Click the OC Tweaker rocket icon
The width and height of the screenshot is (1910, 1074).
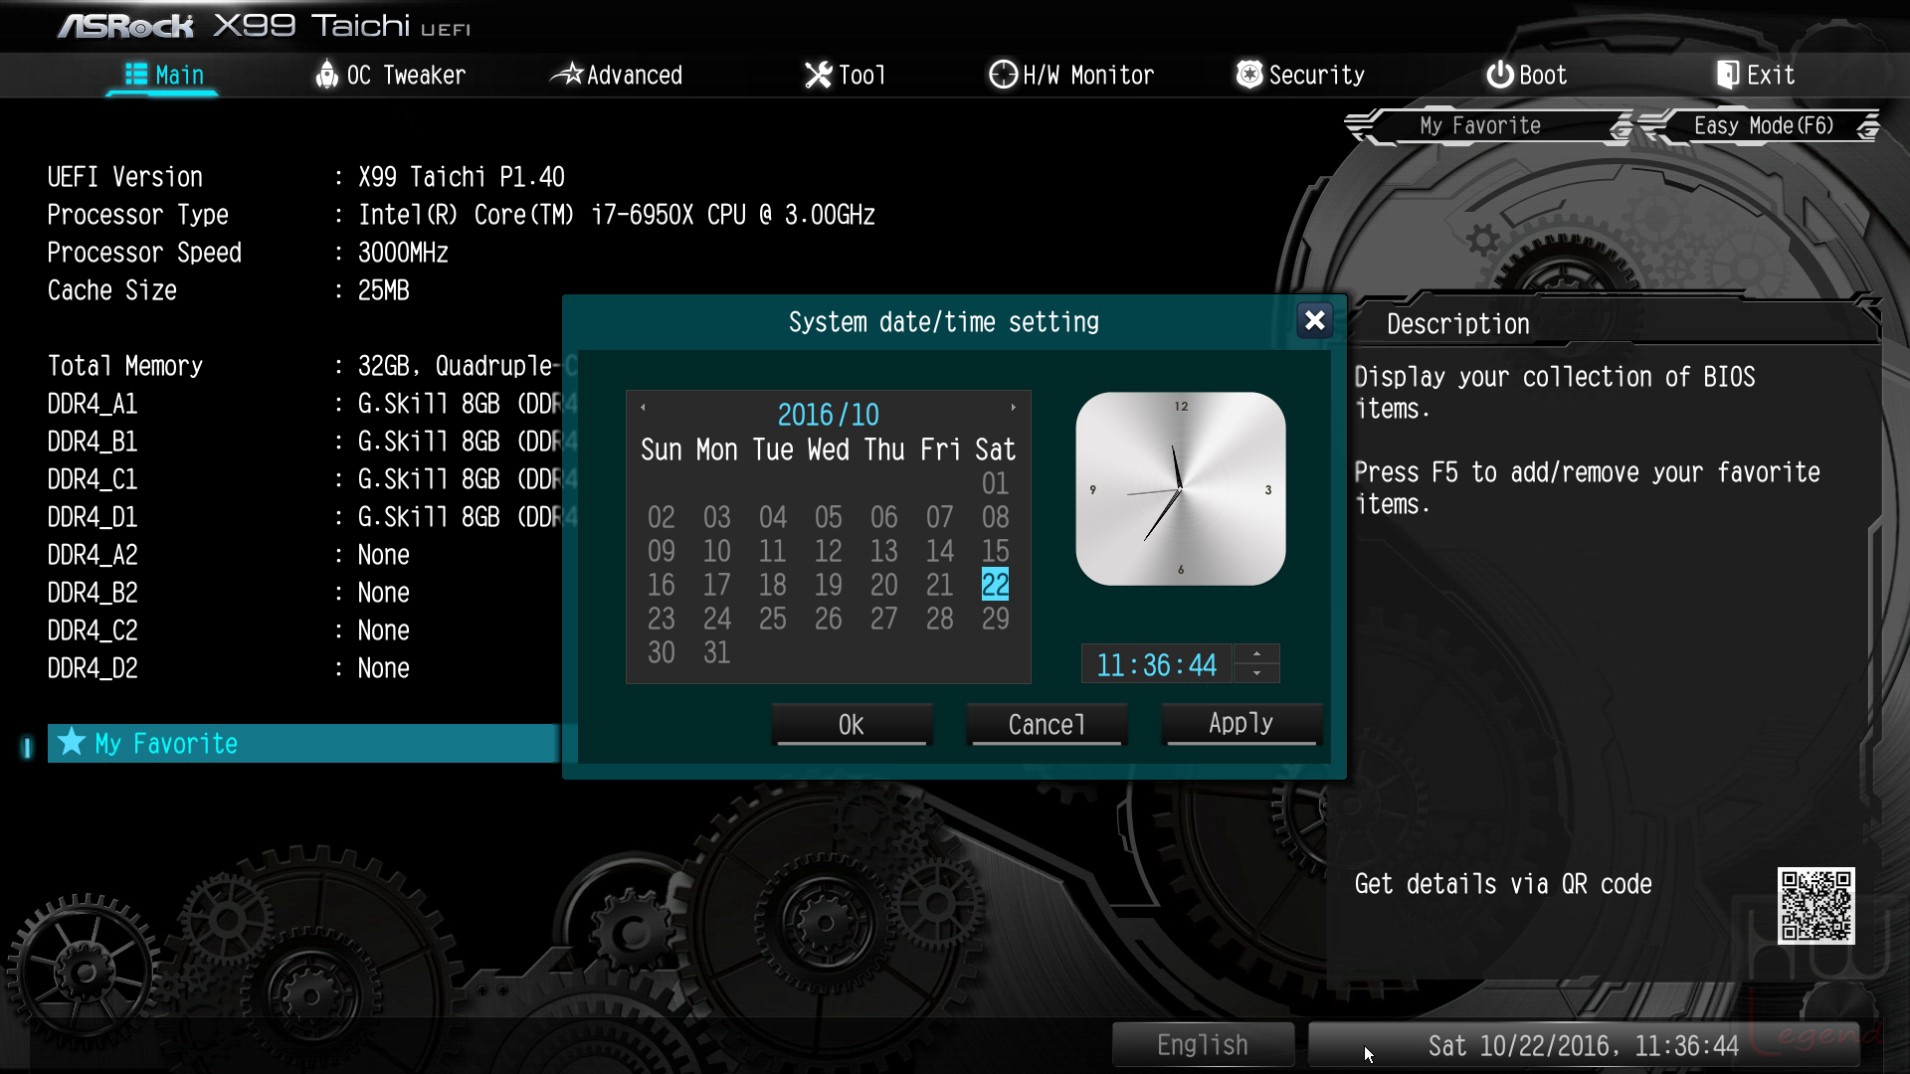326,75
